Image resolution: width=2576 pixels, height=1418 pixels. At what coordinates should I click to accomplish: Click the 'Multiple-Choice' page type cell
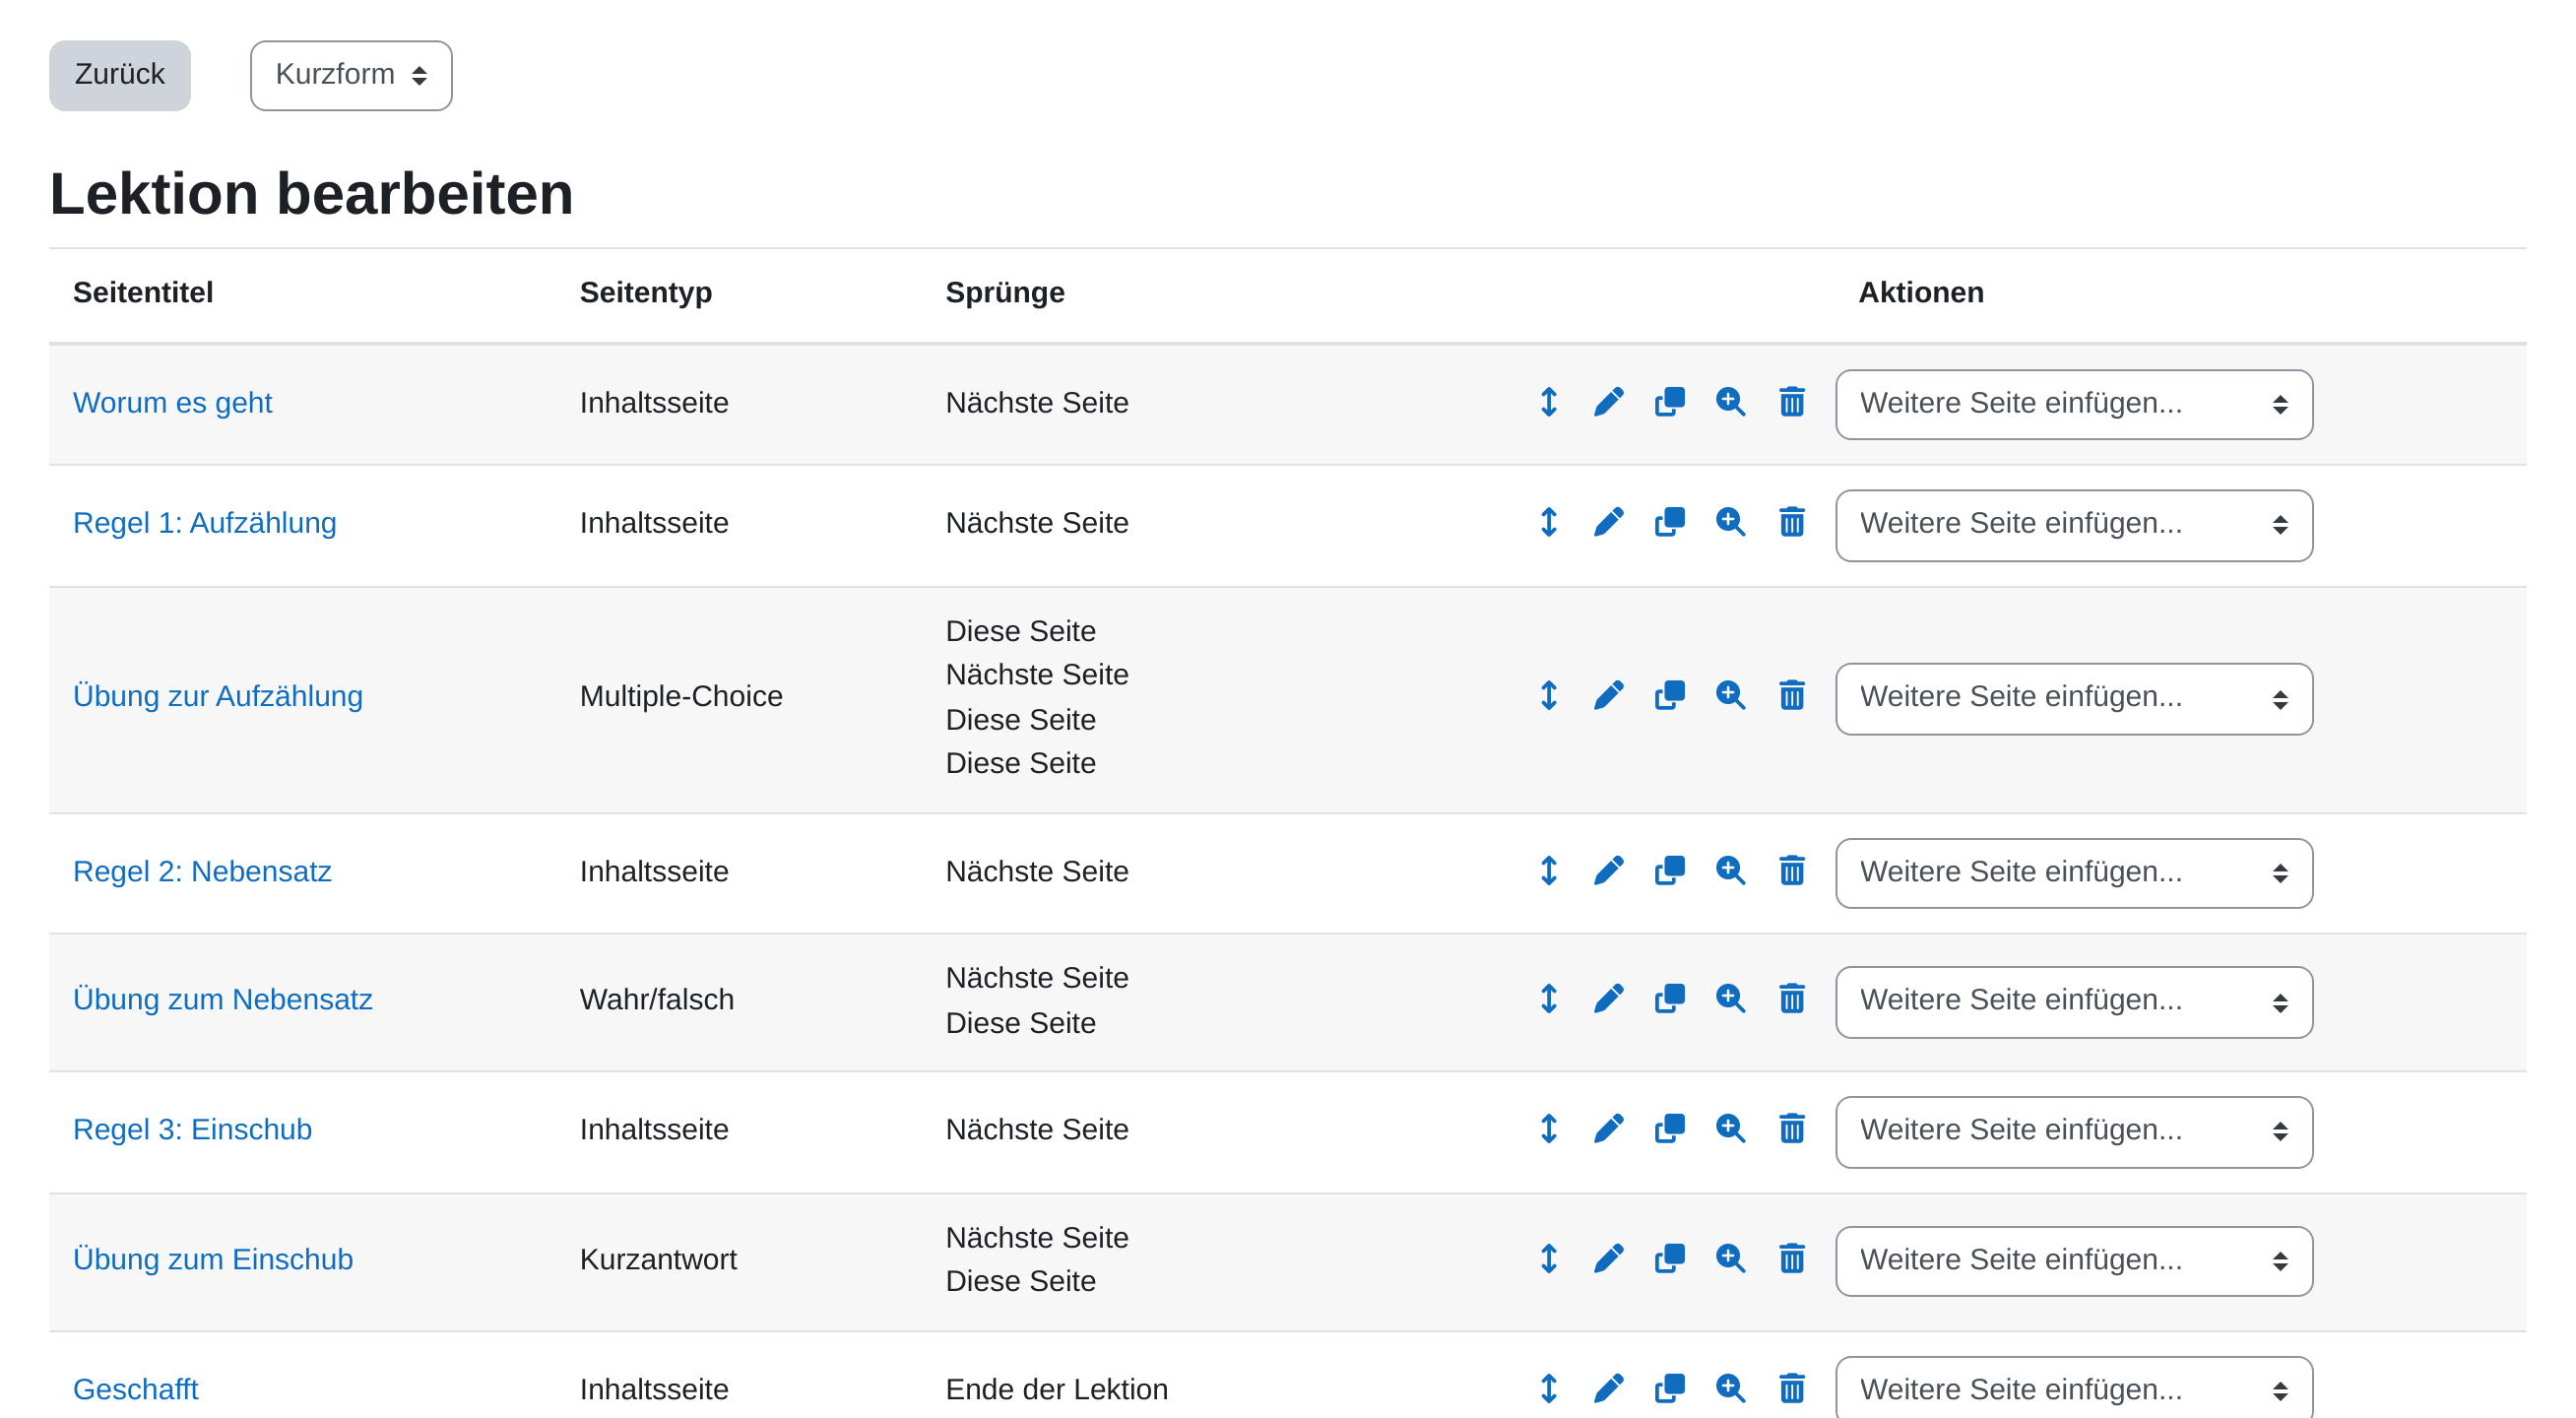[680, 696]
